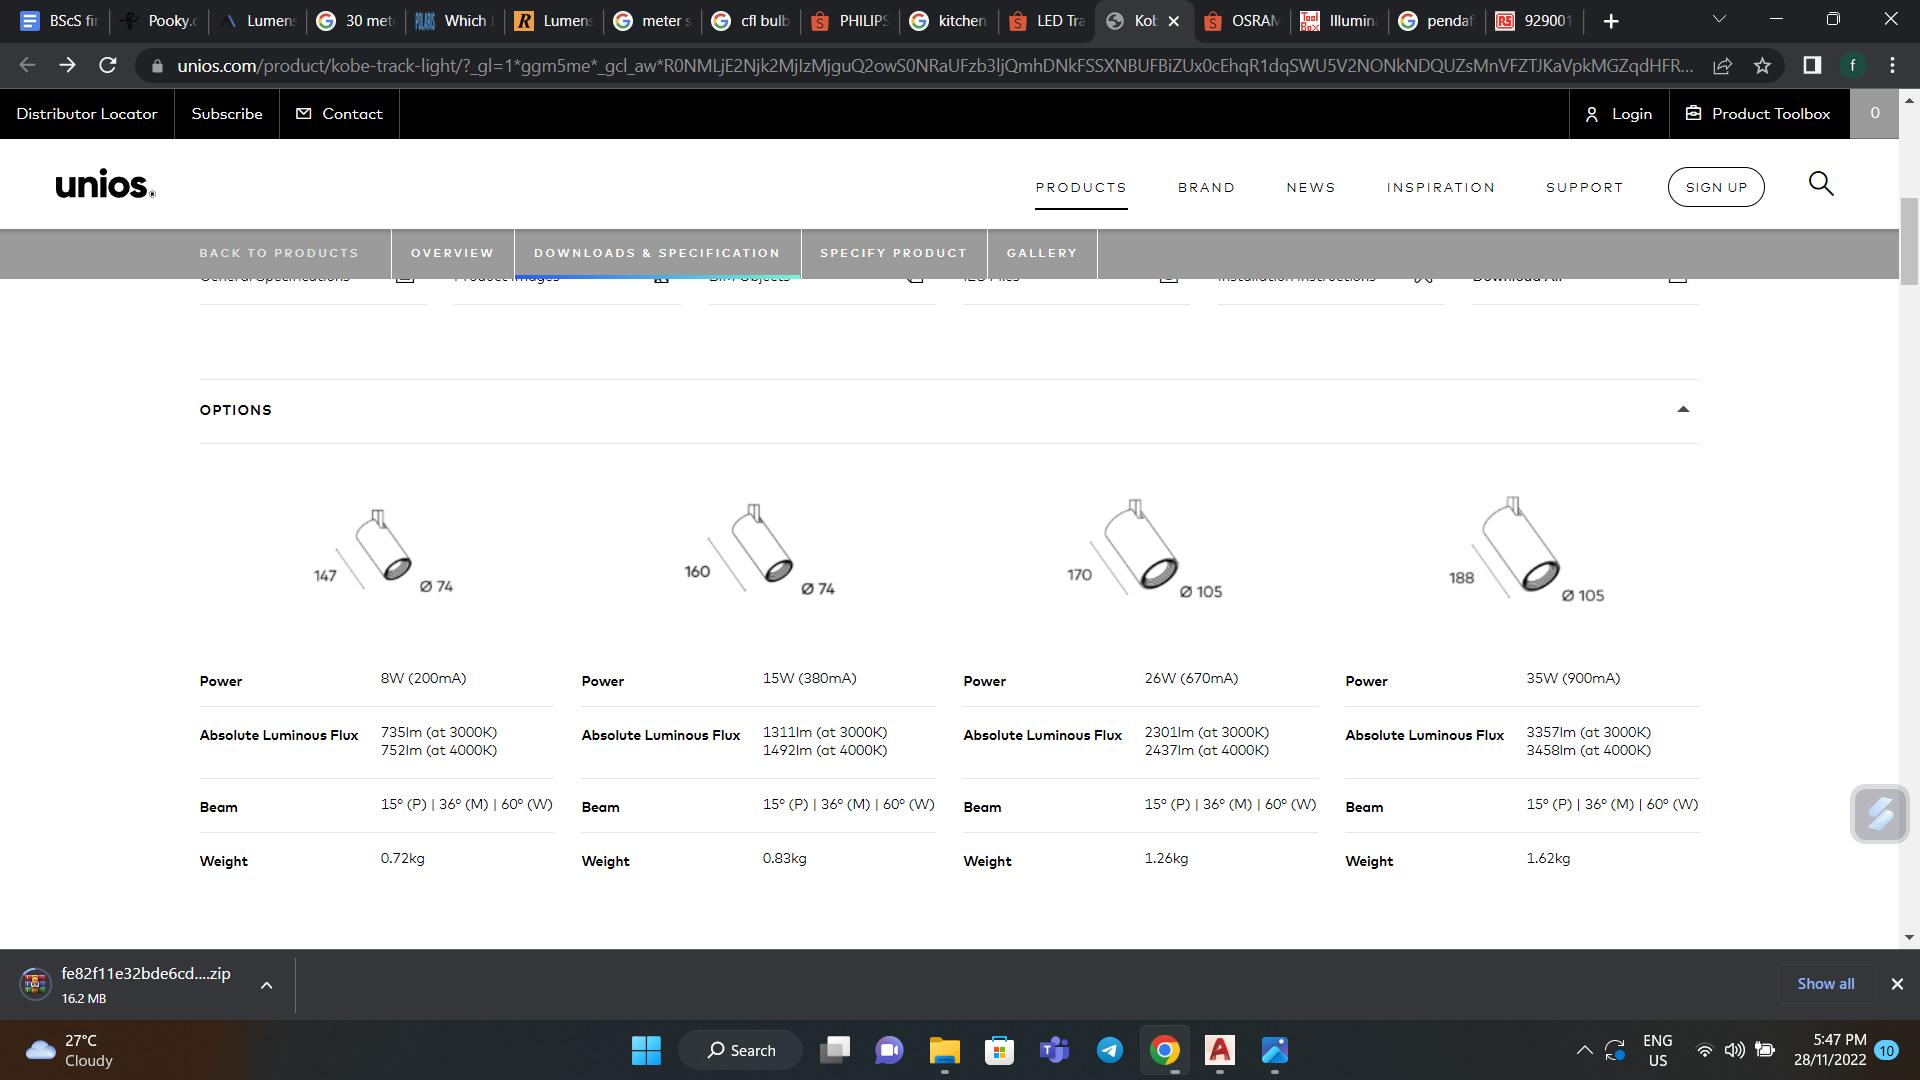Open the Gallery tab
Viewport: 1920px width, 1080px height.
pos(1041,253)
